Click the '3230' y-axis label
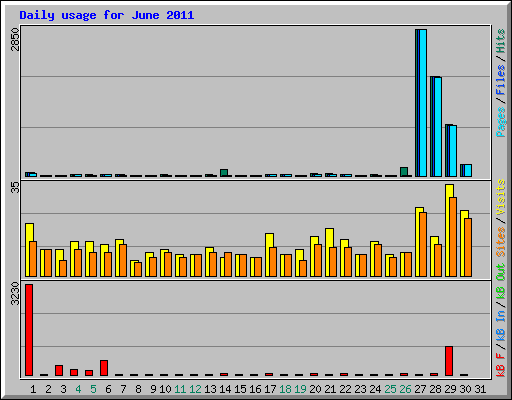 [x=15, y=293]
